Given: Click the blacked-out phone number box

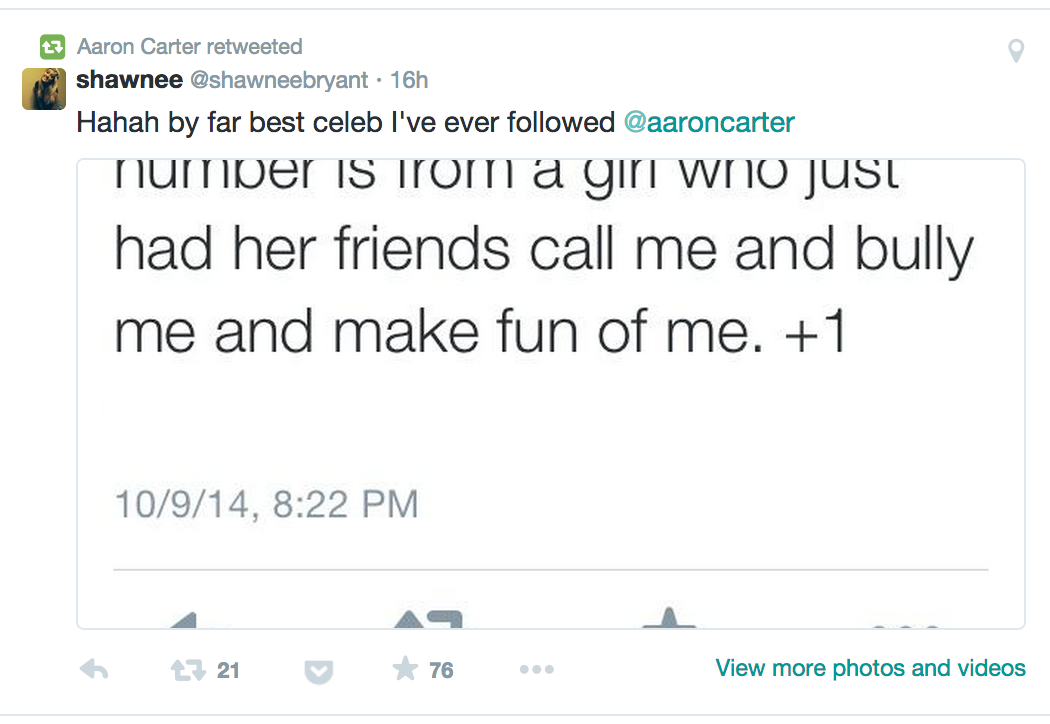Looking at the screenshot, I should point(331,414).
